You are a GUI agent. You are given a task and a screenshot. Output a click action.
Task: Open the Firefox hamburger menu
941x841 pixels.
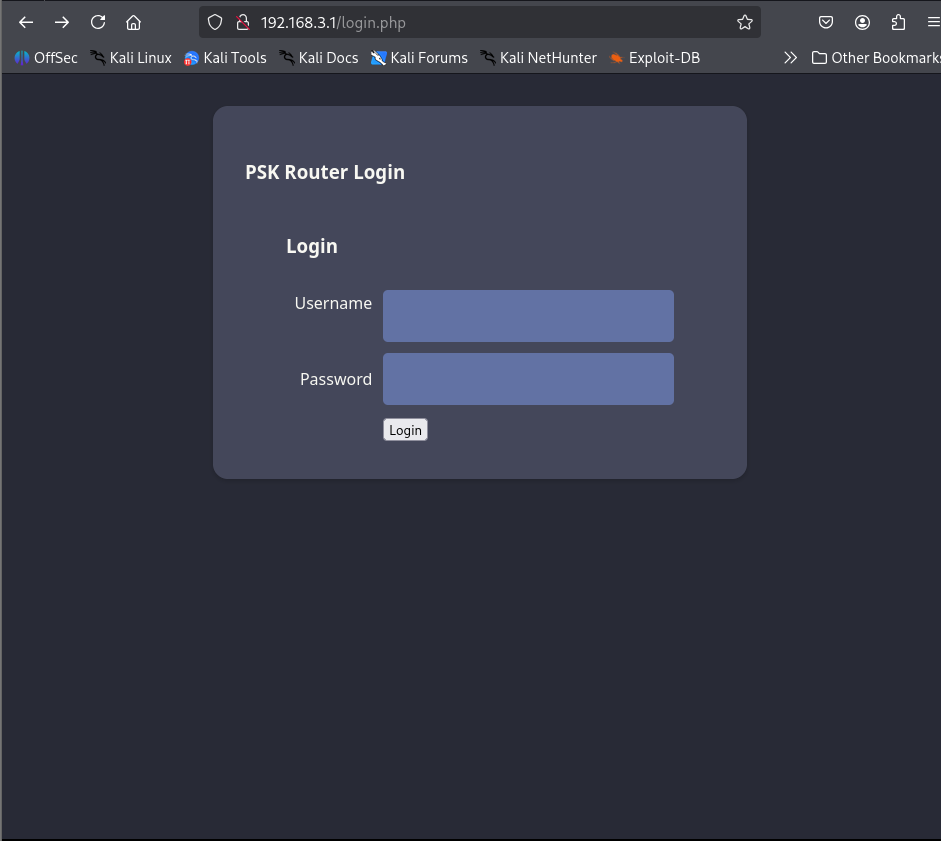tap(932, 22)
